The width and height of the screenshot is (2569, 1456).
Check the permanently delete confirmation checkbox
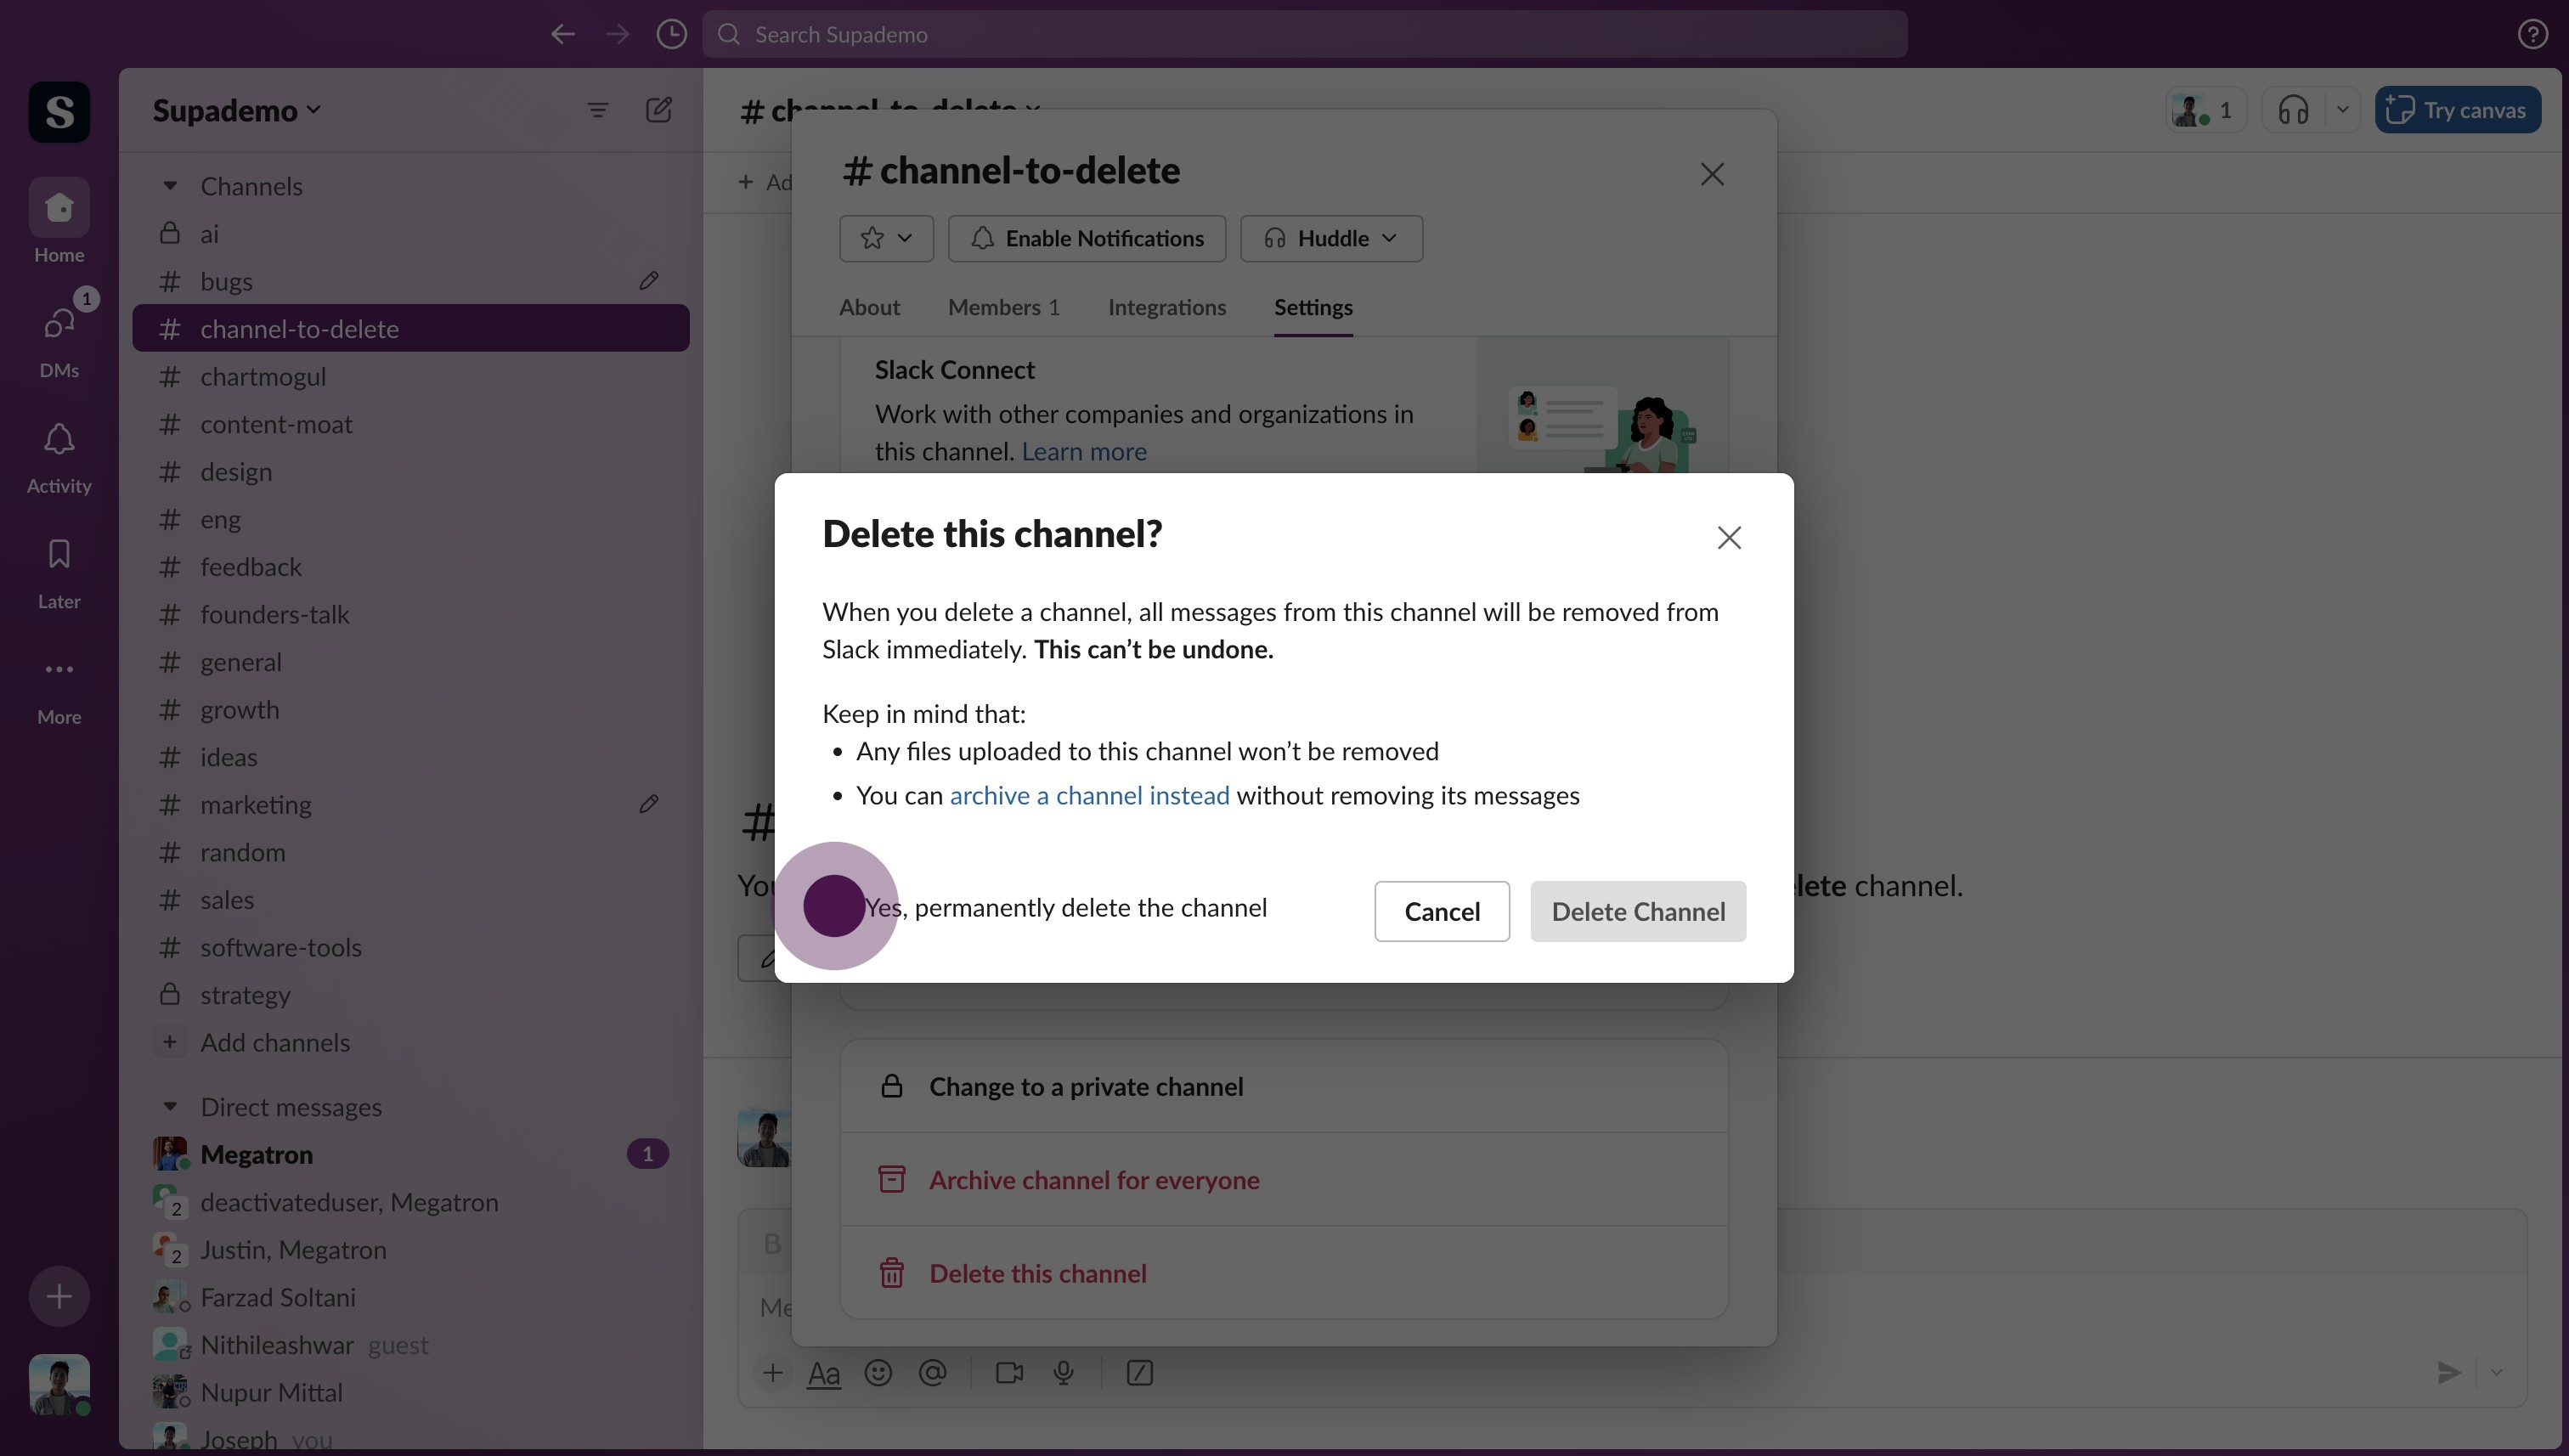tap(834, 906)
